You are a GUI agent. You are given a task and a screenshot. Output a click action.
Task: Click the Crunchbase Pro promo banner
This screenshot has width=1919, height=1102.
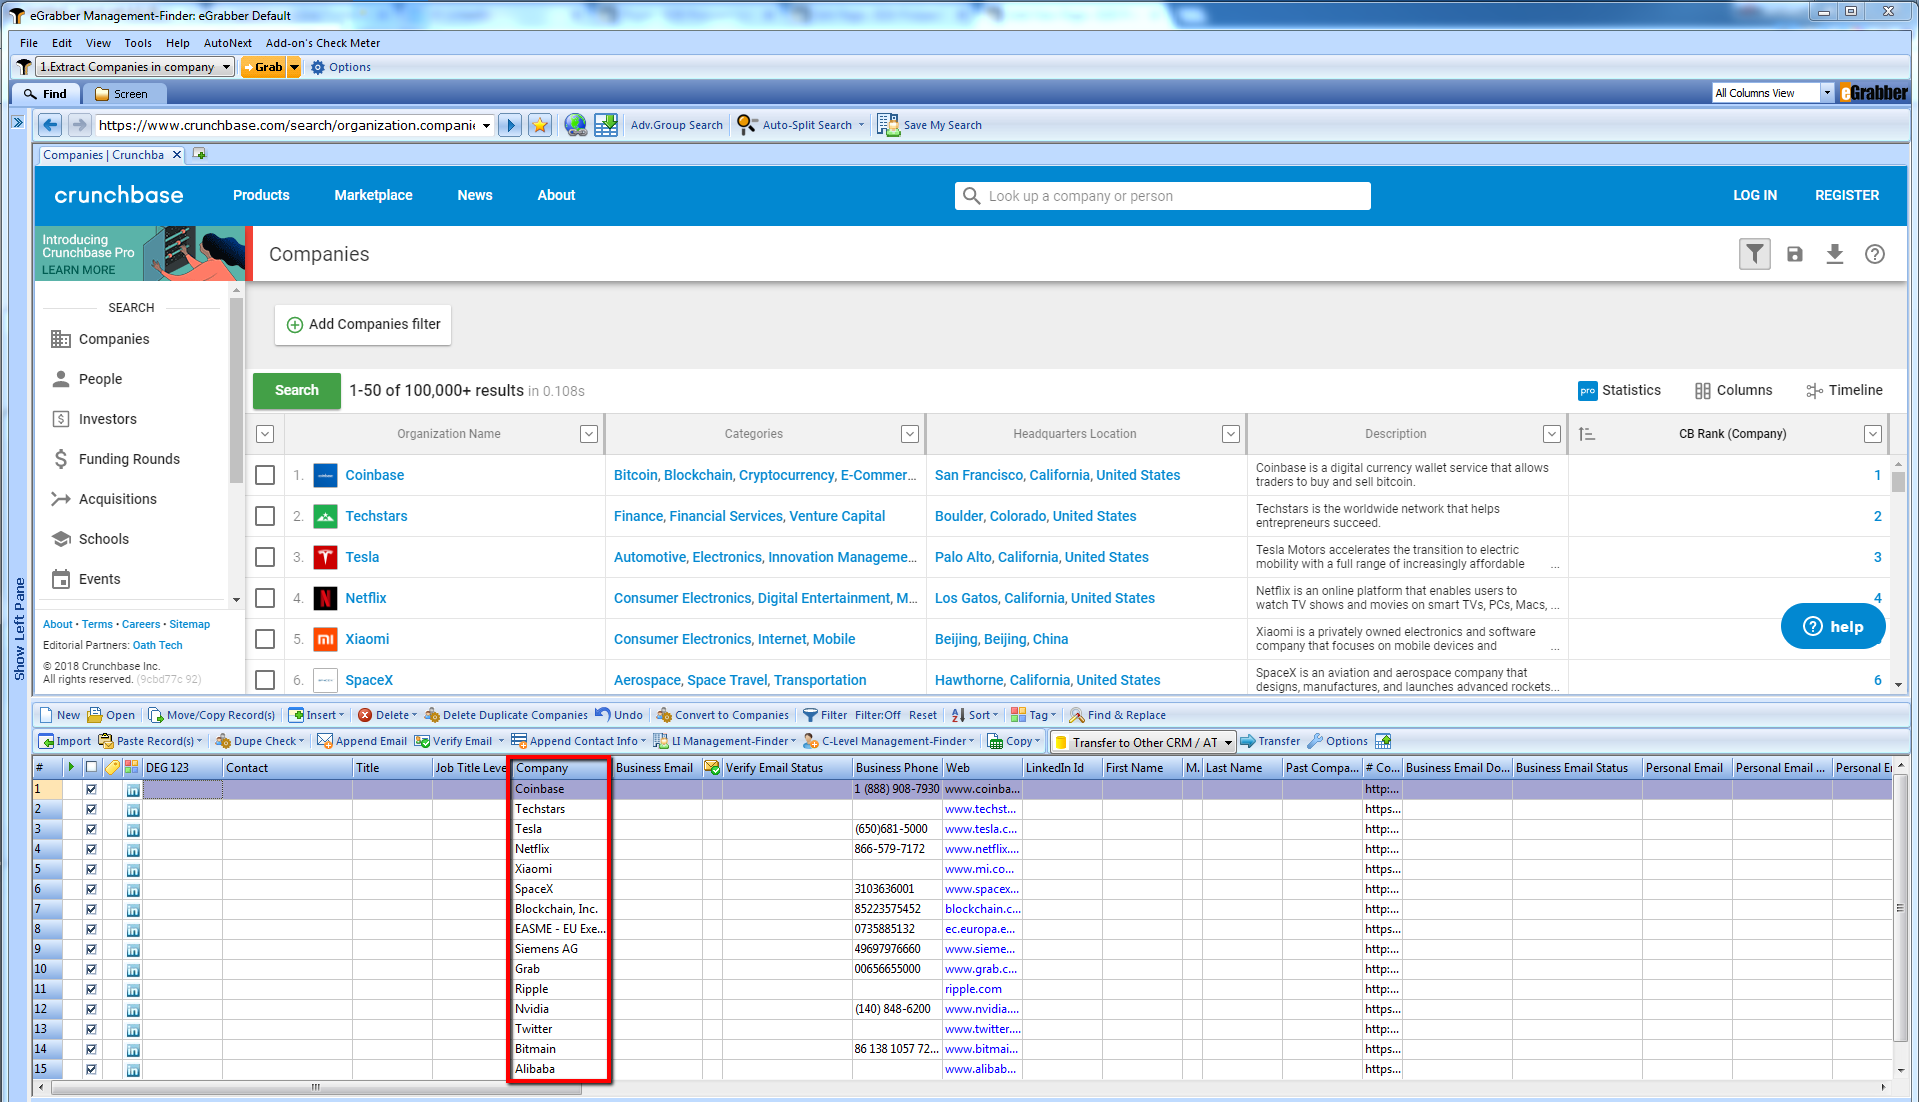point(141,253)
